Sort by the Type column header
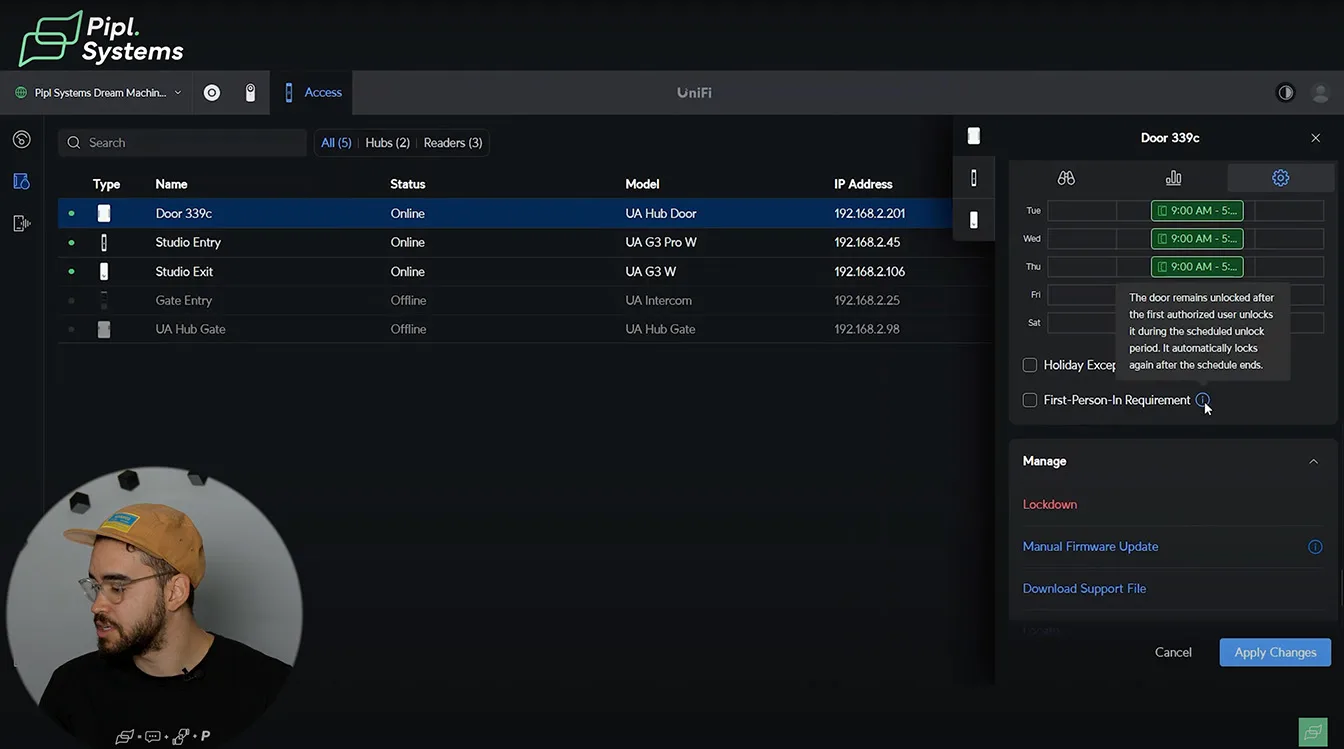The height and width of the screenshot is (749, 1344). click(106, 184)
